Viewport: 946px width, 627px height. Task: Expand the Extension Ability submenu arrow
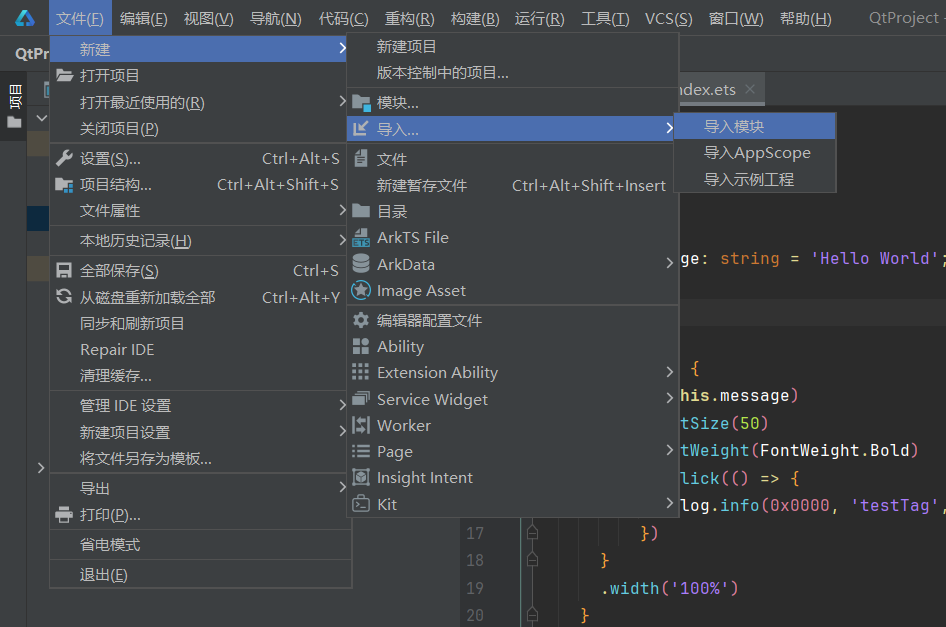coord(669,373)
